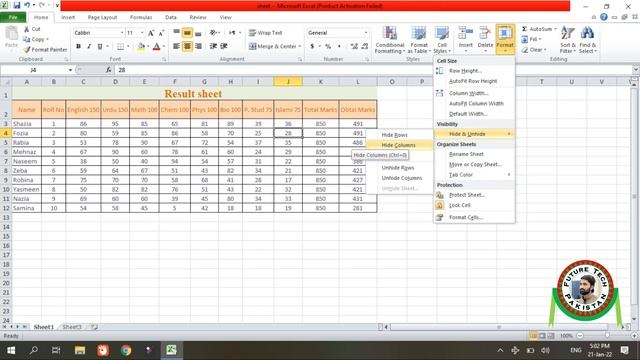Open the Font name Calibri dropdown
The height and width of the screenshot is (360, 640).
[x=122, y=33]
